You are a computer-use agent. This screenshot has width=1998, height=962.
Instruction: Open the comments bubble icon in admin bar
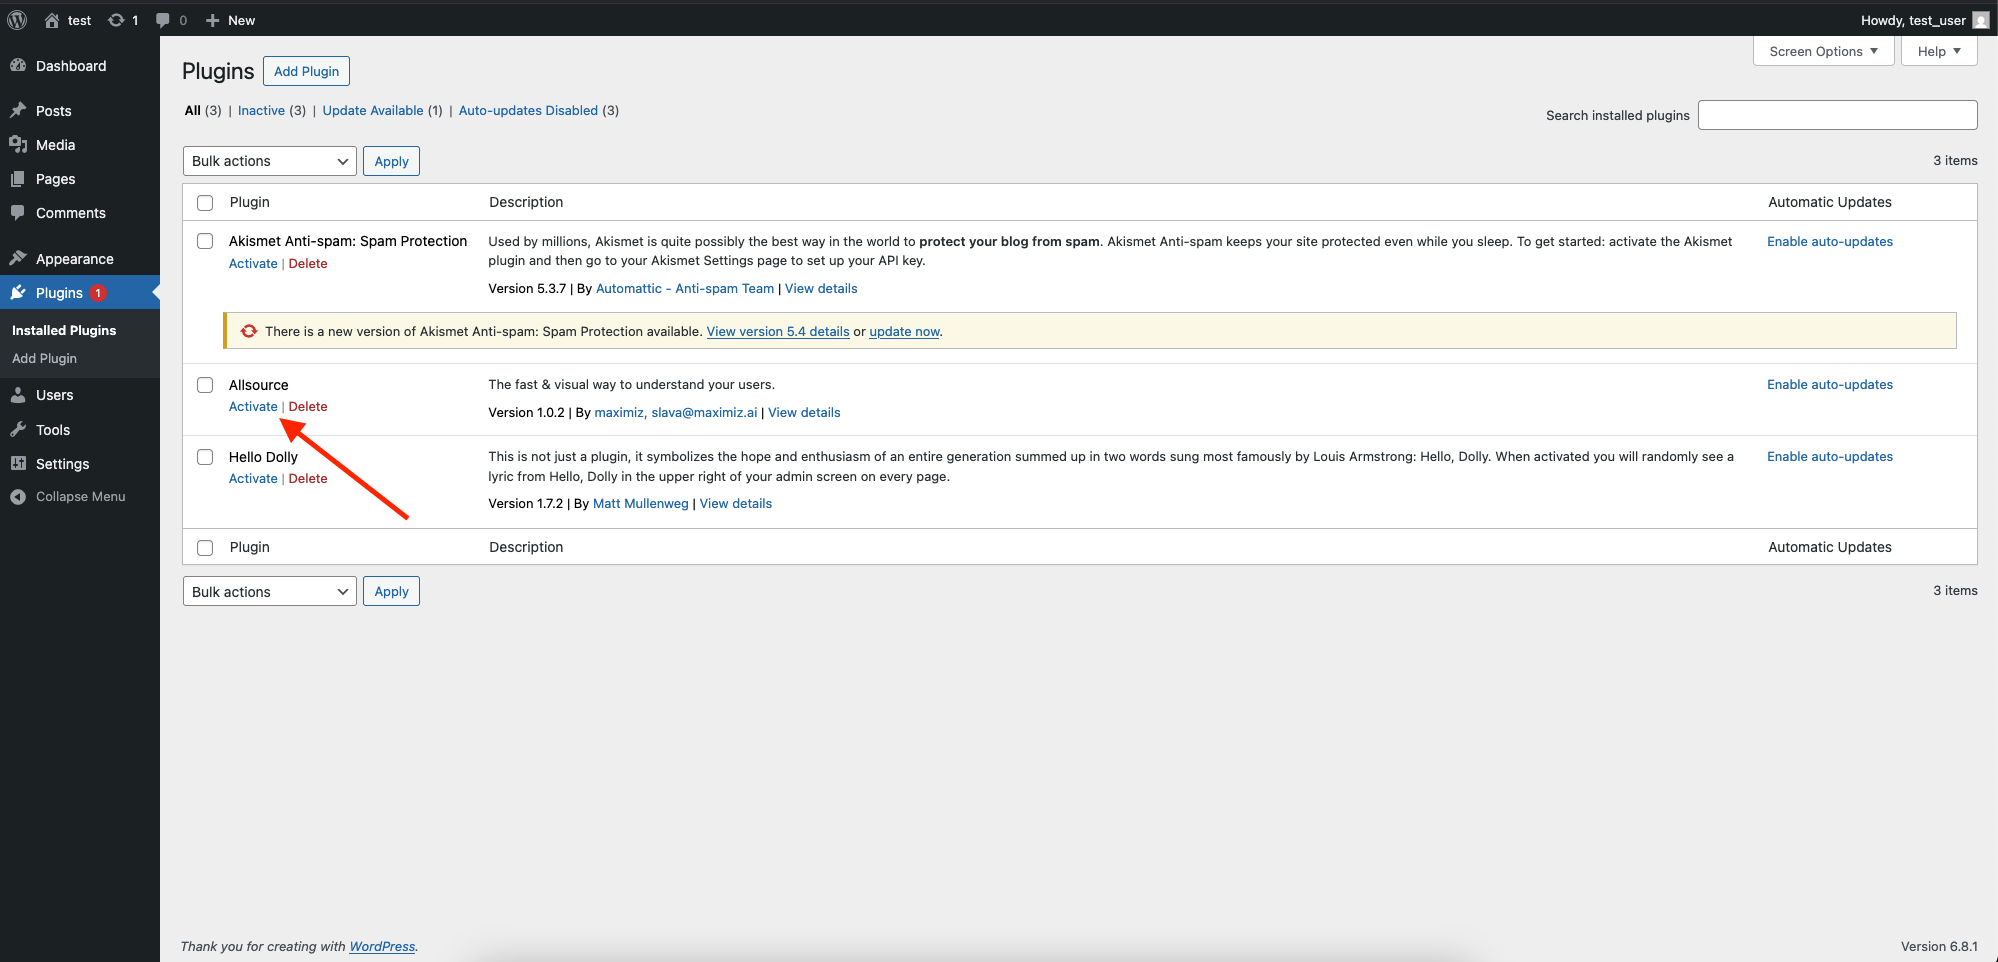[163, 20]
